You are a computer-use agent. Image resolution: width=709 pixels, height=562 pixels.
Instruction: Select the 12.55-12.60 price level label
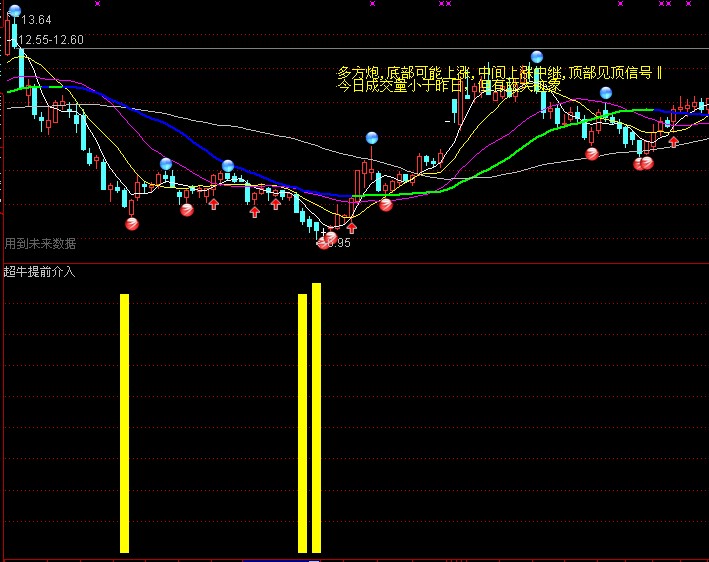coord(51,40)
